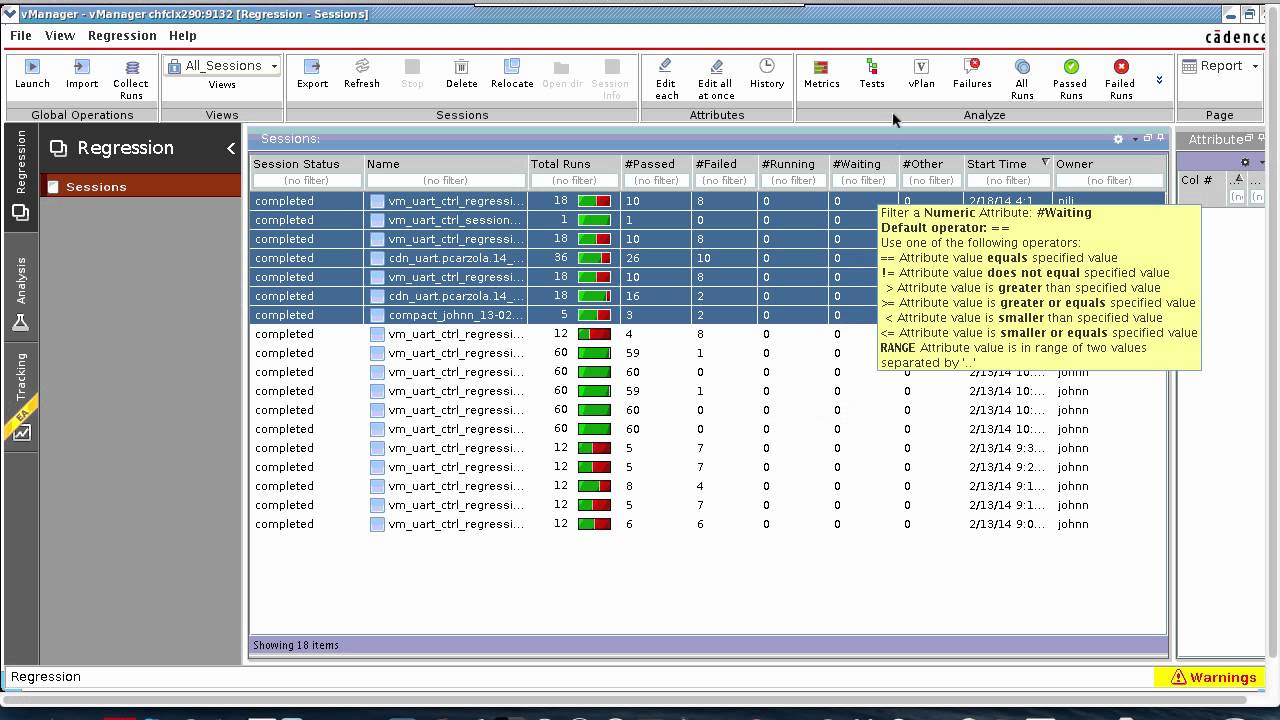
Task: Open Attribute panel settings gear
Action: tap(1245, 162)
